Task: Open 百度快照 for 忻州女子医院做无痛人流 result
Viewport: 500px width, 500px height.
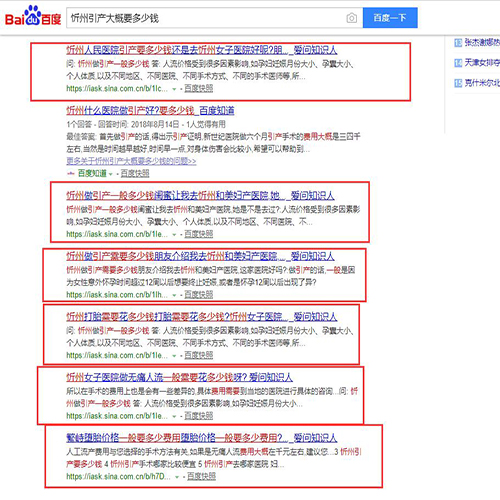Action: click(199, 416)
